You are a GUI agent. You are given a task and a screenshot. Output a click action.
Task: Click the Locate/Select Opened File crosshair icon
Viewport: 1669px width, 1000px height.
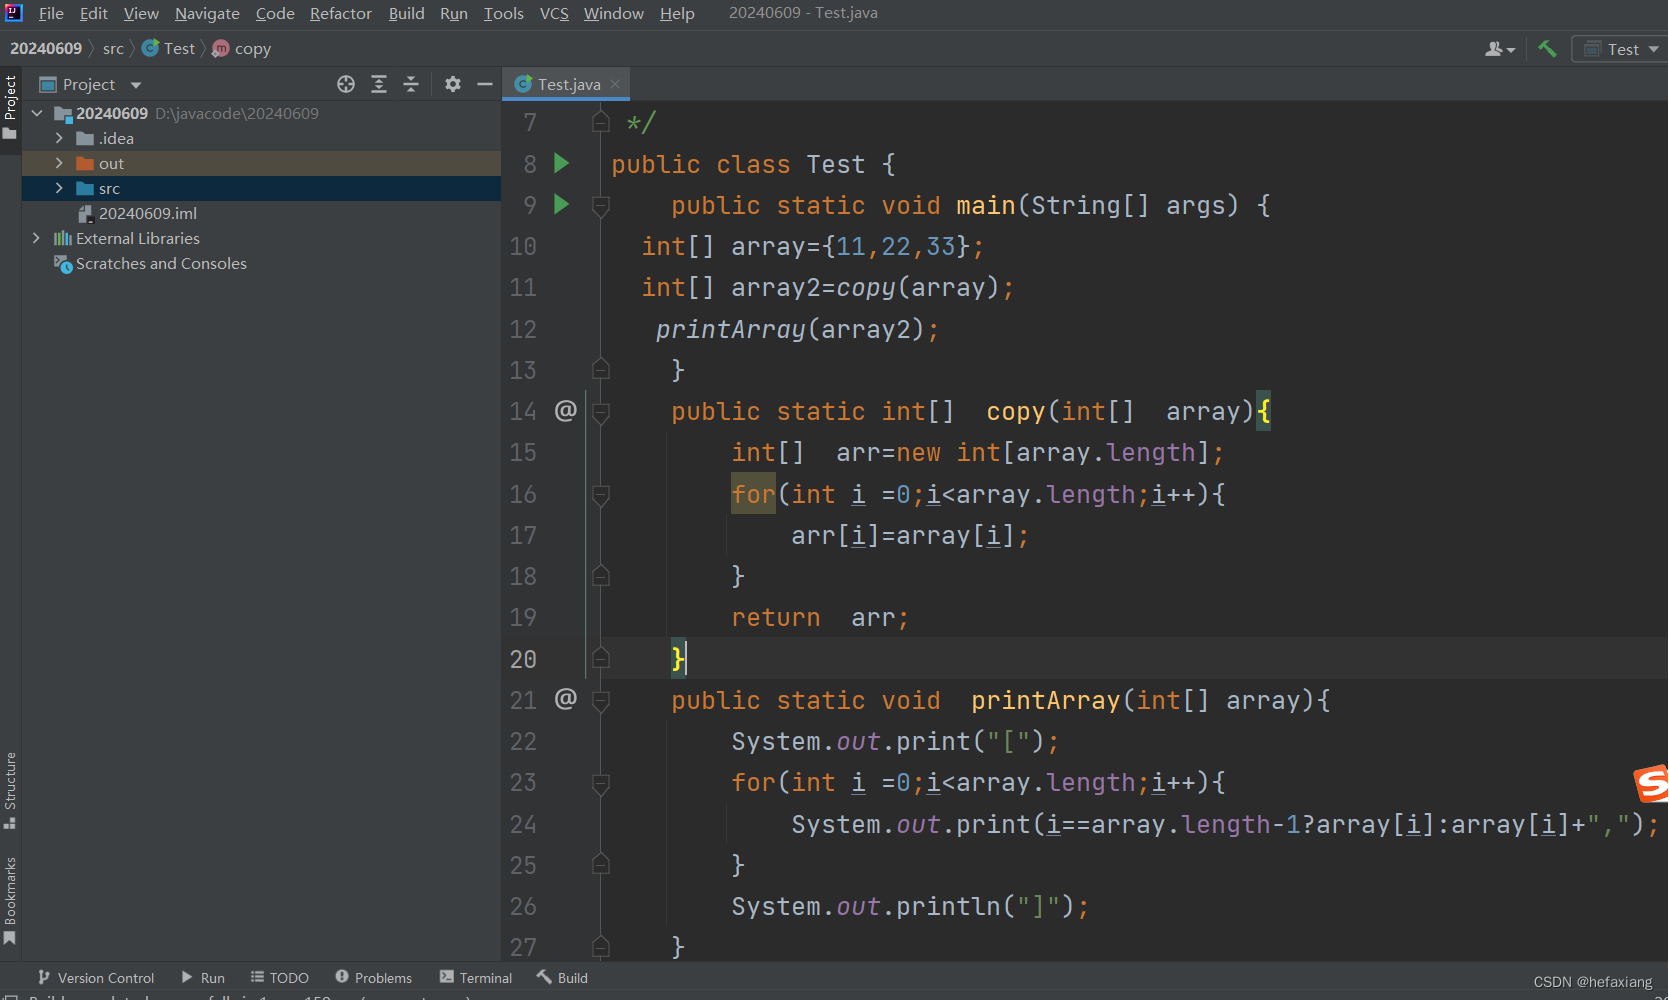point(346,84)
